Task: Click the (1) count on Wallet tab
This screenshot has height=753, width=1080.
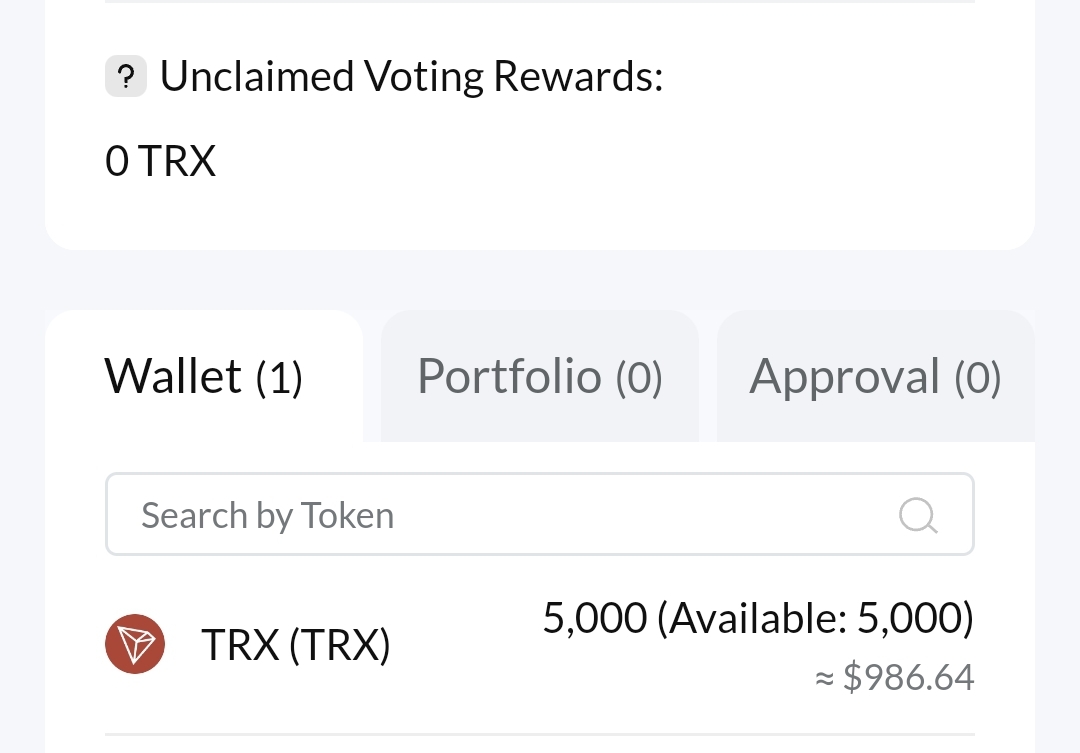Action: click(x=279, y=379)
